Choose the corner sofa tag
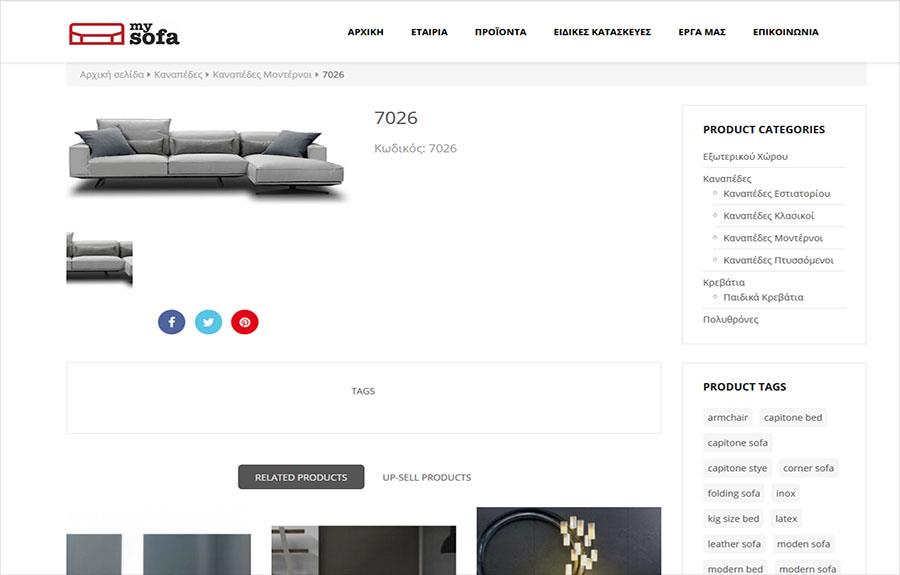The width and height of the screenshot is (900, 575). (808, 468)
